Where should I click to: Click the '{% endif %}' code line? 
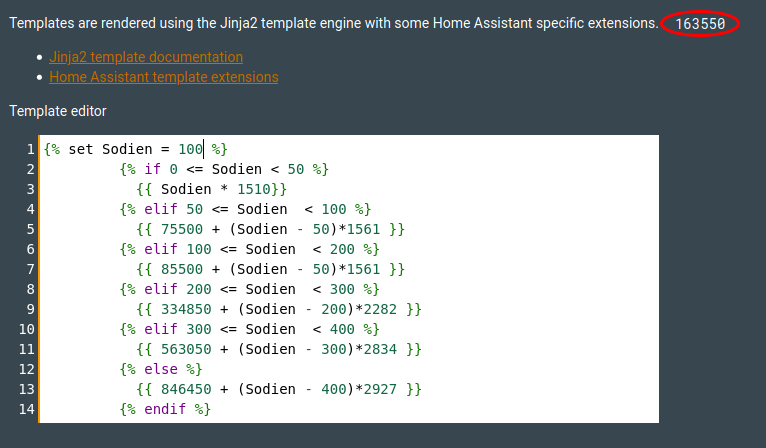165,409
